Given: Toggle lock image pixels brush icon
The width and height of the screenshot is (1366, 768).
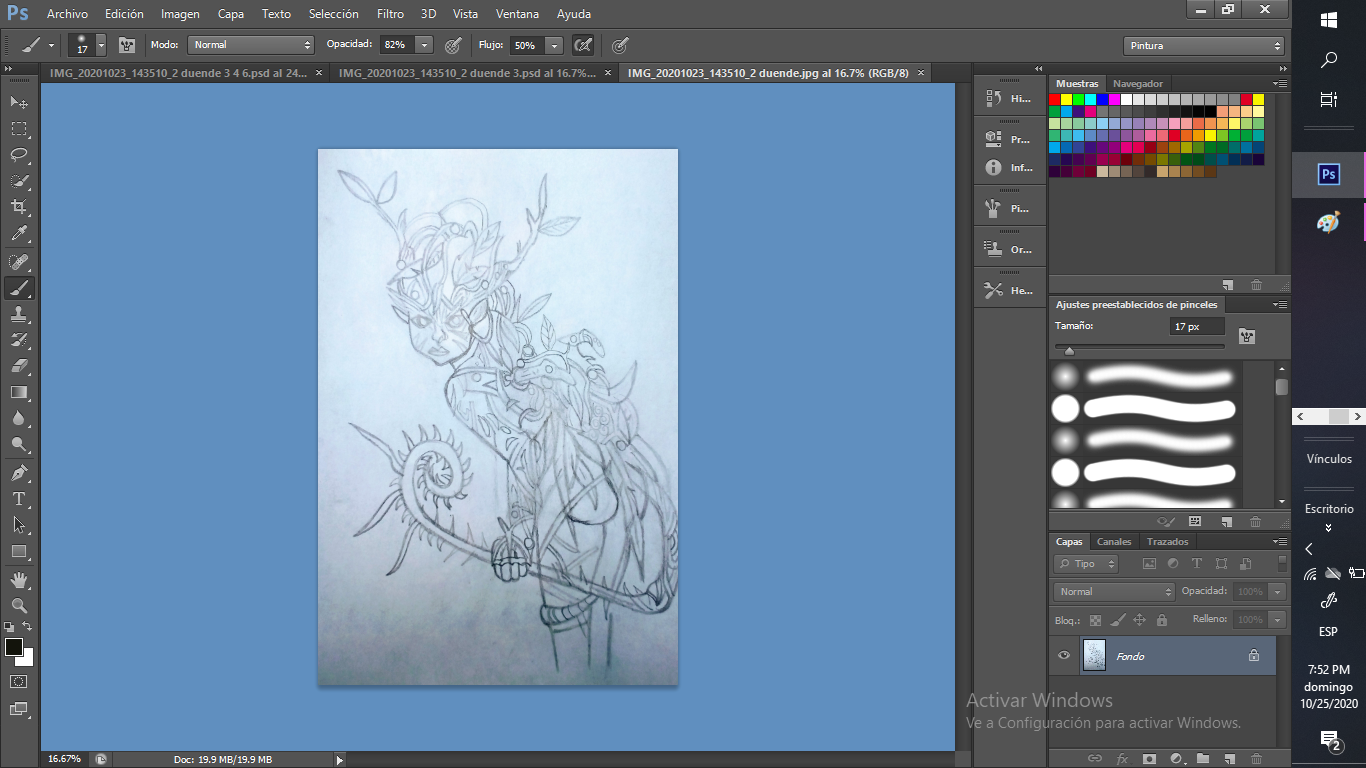Looking at the screenshot, I should click(x=1118, y=620).
